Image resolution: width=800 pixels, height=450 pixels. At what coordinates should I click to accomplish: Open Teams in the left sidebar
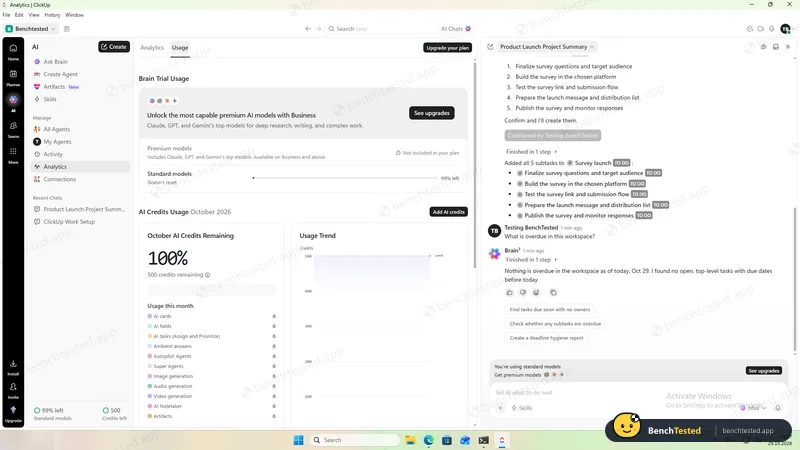pos(13,129)
